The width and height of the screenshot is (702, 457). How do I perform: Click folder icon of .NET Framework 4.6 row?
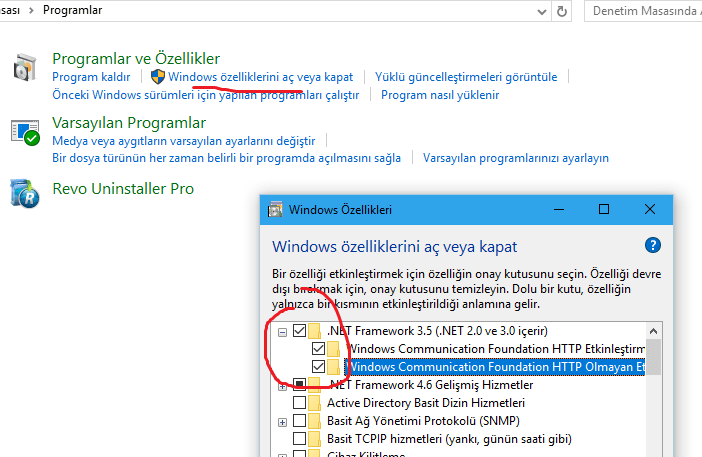(x=315, y=384)
